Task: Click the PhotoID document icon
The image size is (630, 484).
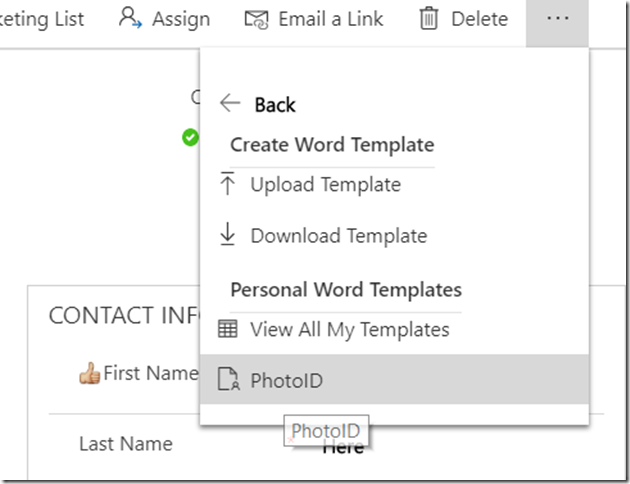Action: coord(229,380)
